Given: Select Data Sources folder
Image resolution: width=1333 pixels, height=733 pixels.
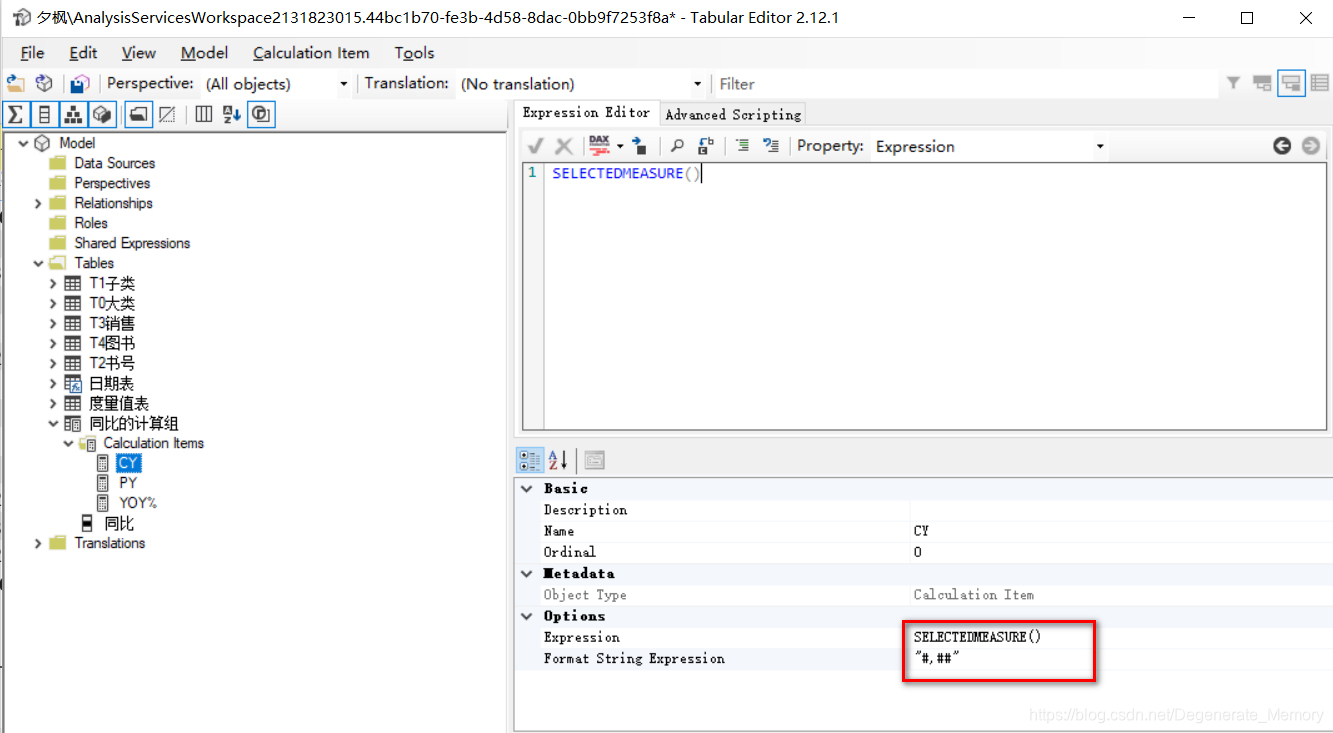Looking at the screenshot, I should (x=114, y=163).
